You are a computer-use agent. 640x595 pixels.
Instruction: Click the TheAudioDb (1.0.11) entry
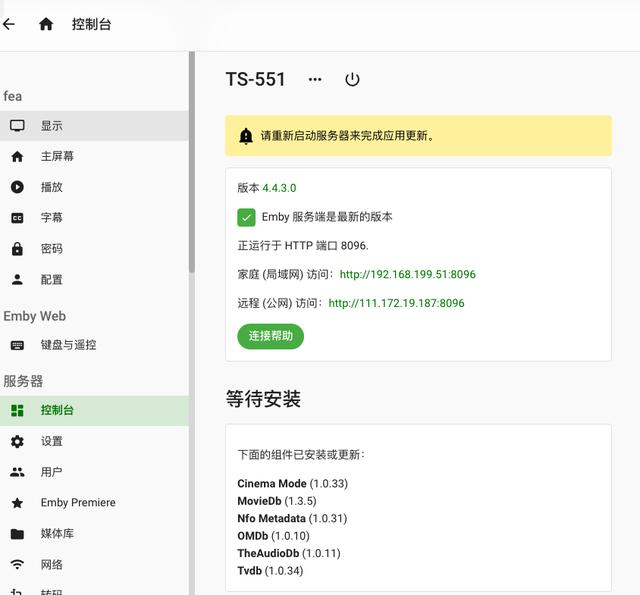pos(289,553)
